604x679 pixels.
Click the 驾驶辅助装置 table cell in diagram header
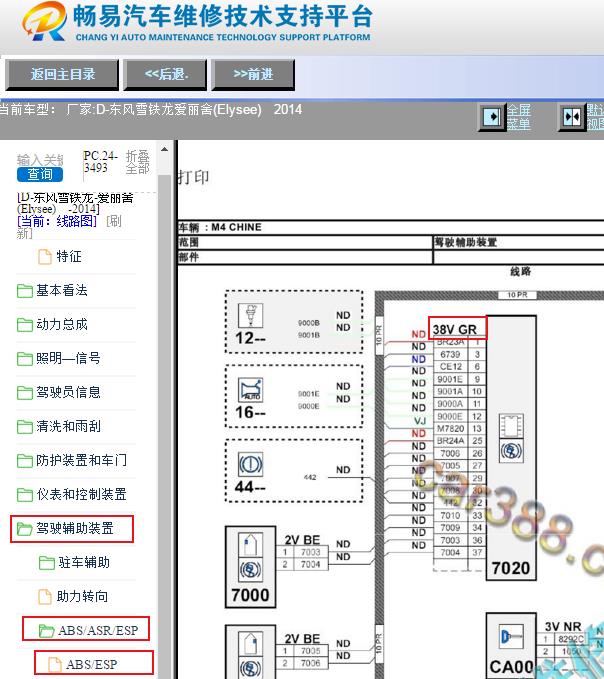pyautogui.click(x=519, y=242)
